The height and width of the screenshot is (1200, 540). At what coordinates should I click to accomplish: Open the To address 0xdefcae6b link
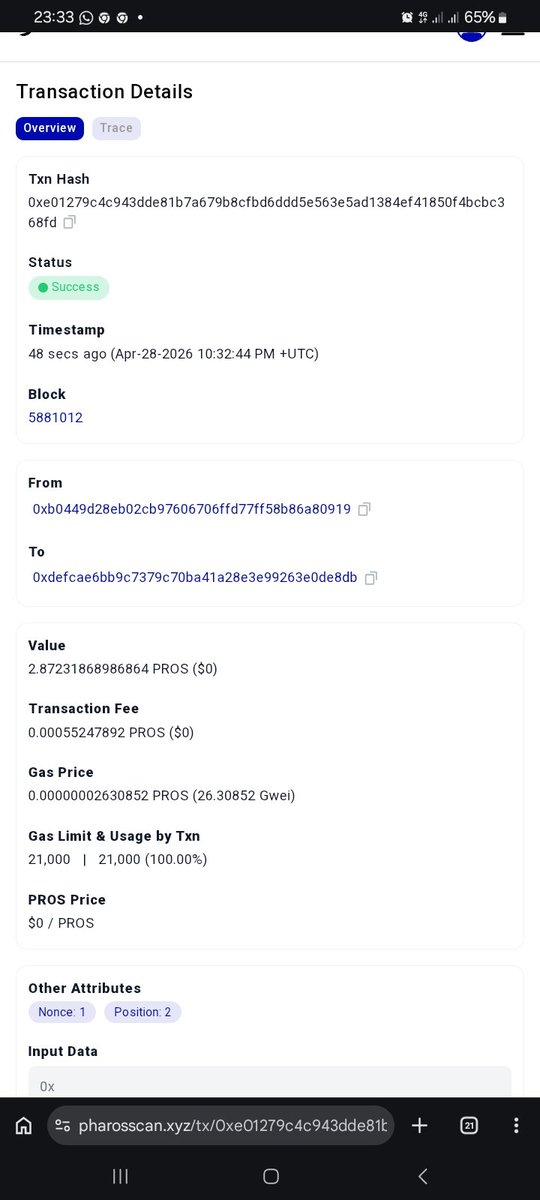[x=195, y=578]
